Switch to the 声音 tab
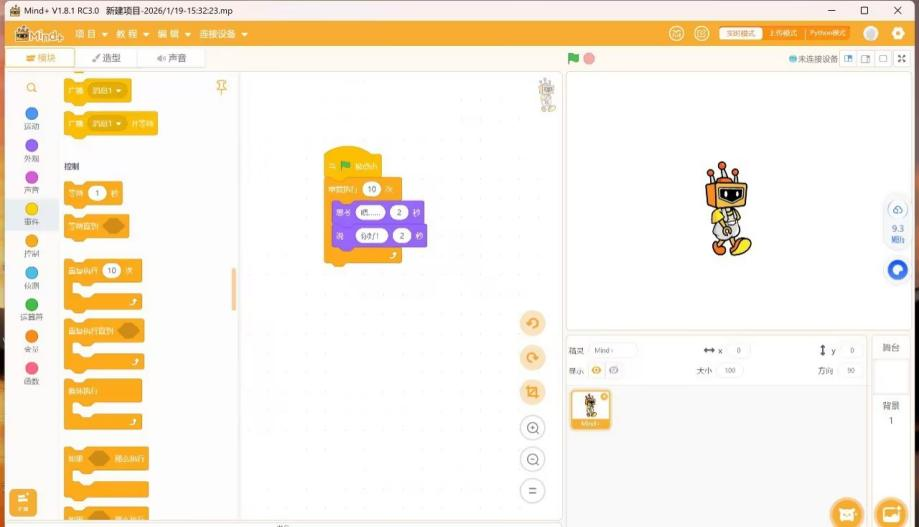This screenshot has height=527, width=919. tap(171, 58)
